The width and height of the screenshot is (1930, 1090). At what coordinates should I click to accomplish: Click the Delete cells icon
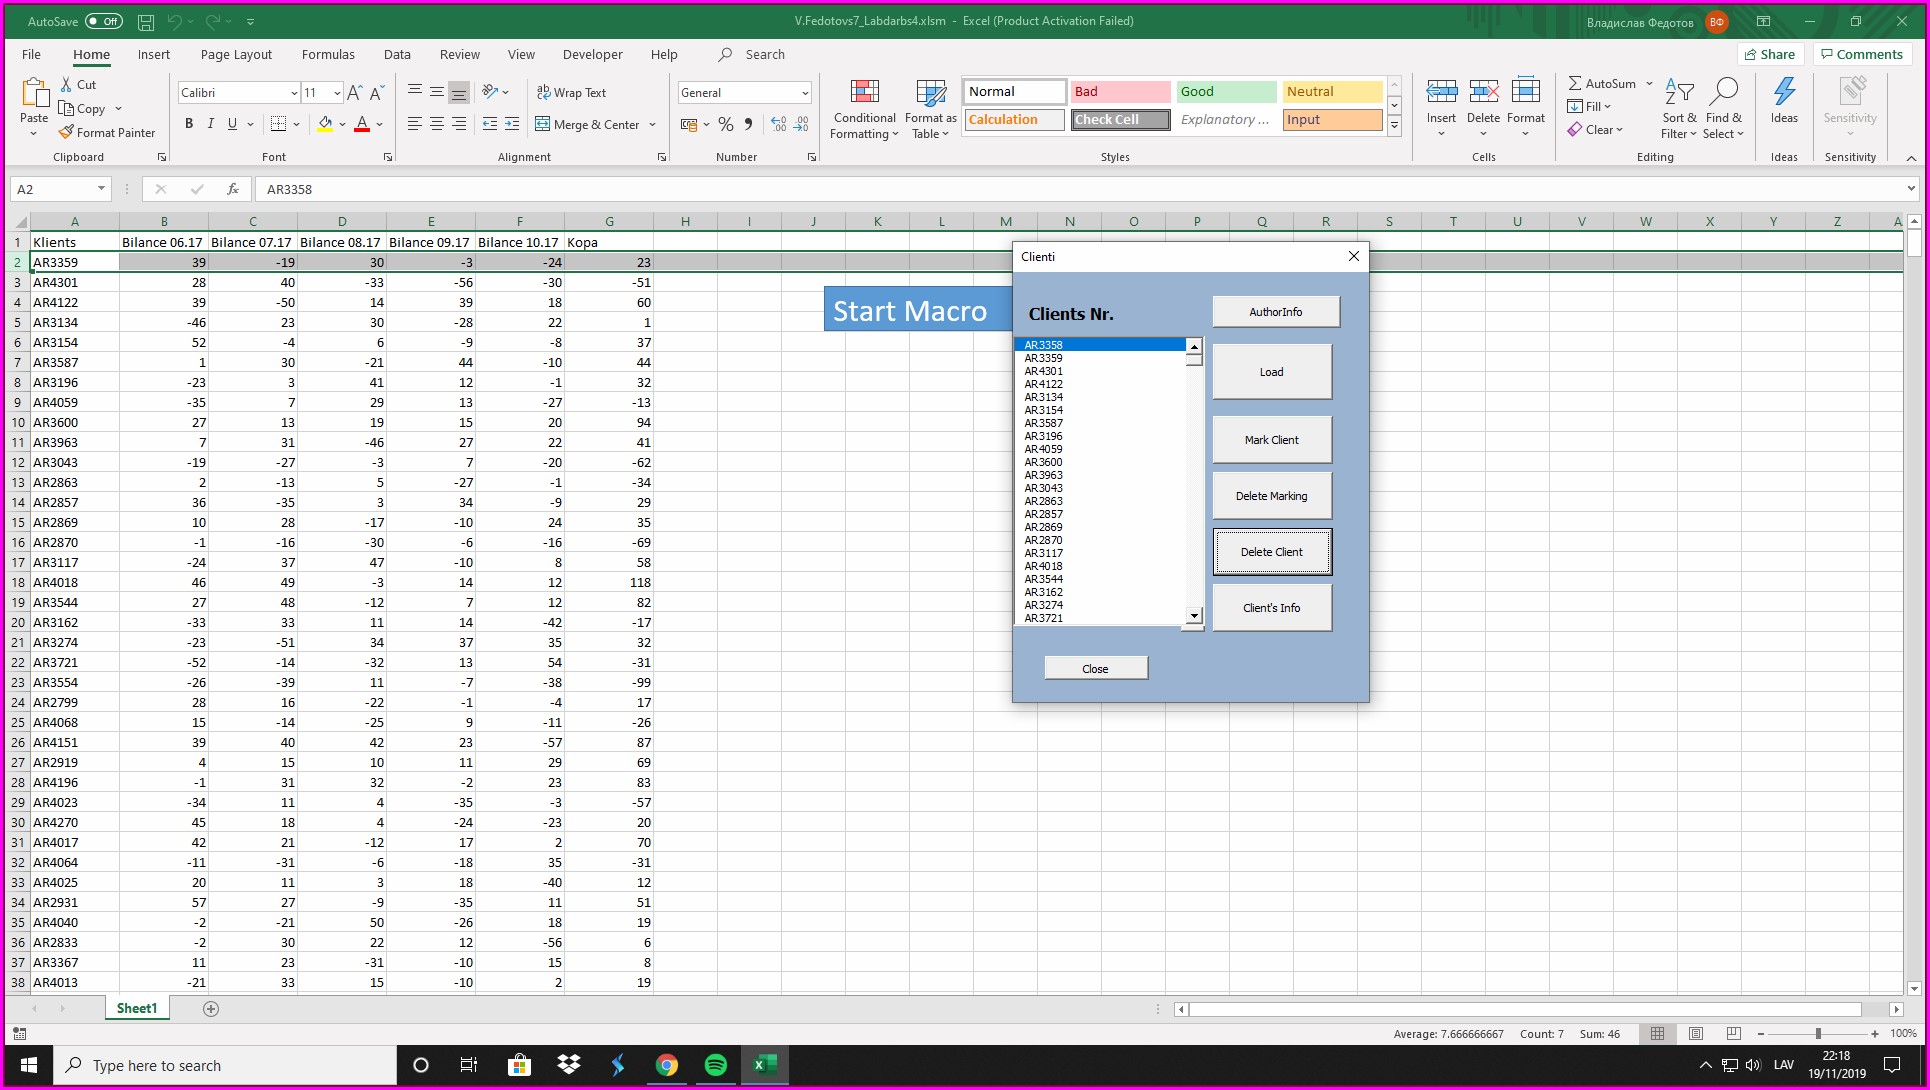point(1483,92)
